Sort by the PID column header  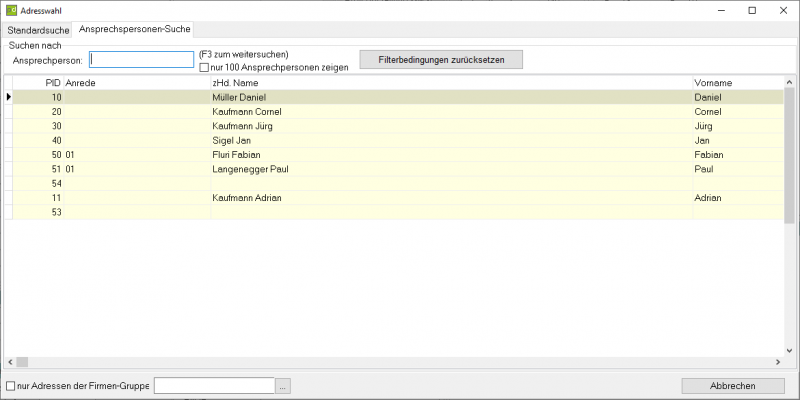(x=38, y=83)
